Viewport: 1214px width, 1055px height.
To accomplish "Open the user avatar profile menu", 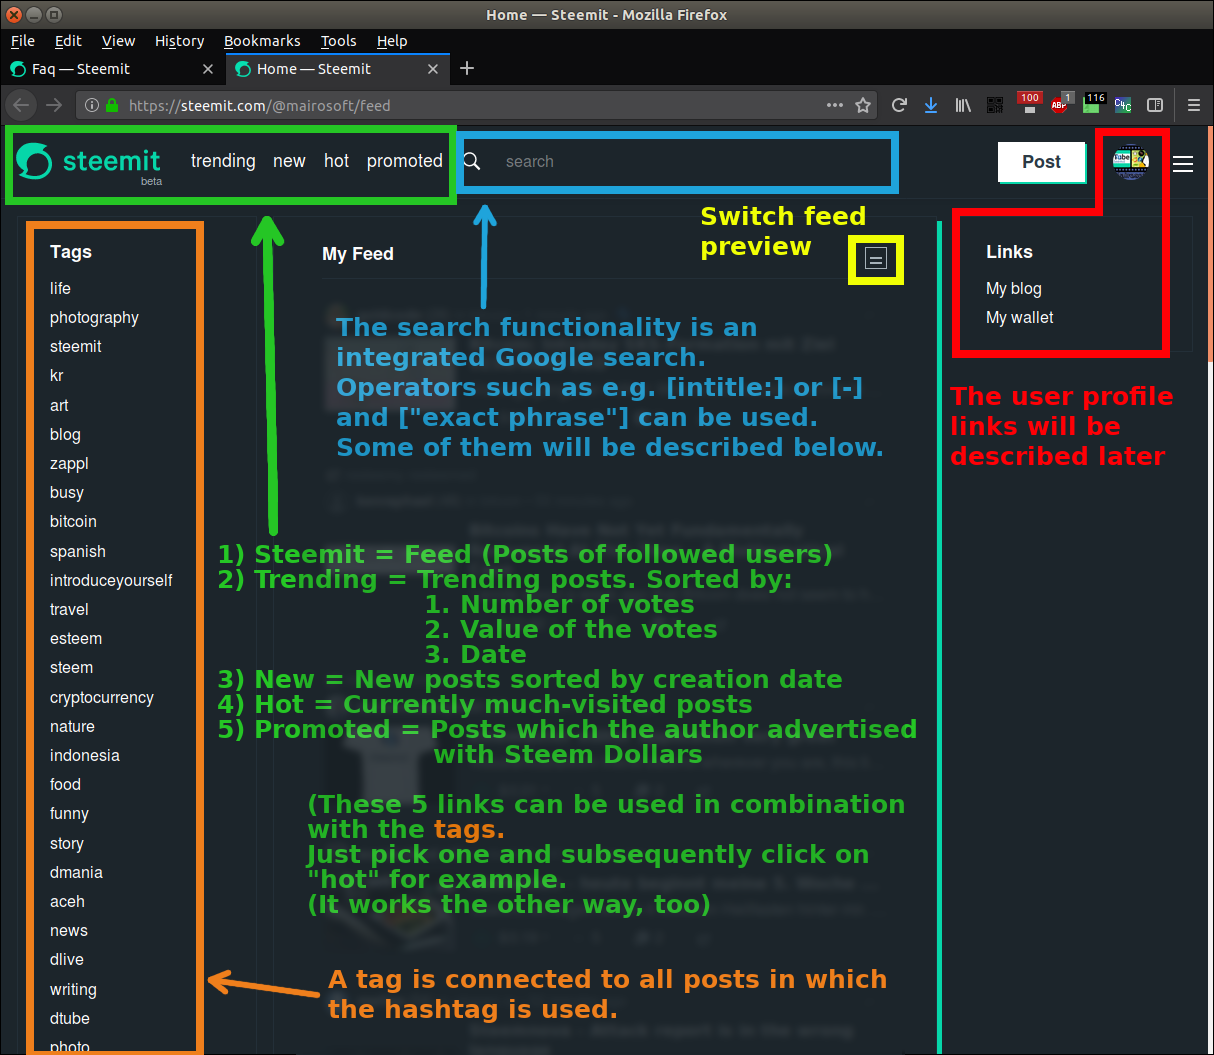I will click(x=1131, y=161).
